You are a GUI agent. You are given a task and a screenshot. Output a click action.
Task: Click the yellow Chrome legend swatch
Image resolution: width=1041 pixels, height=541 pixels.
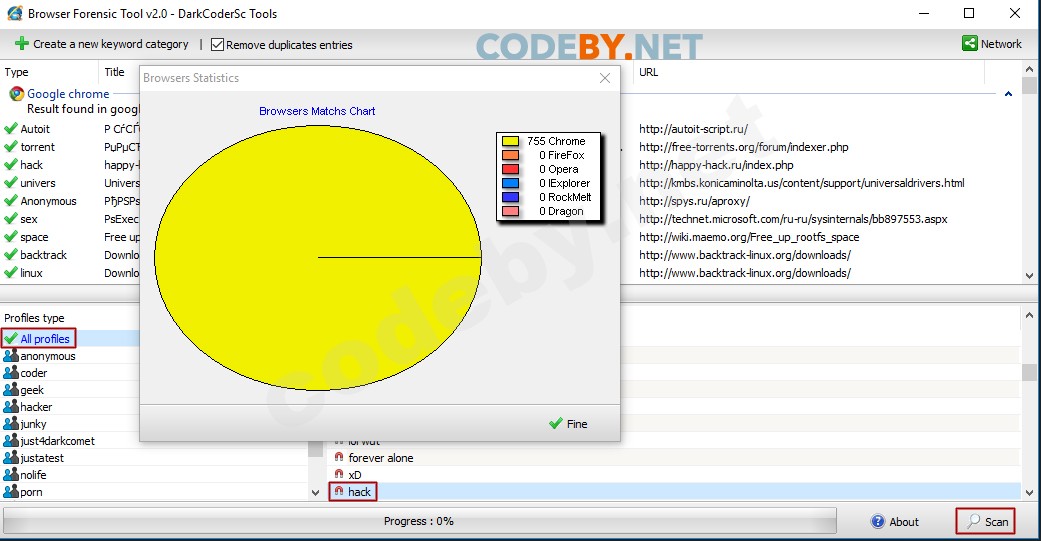tap(511, 141)
